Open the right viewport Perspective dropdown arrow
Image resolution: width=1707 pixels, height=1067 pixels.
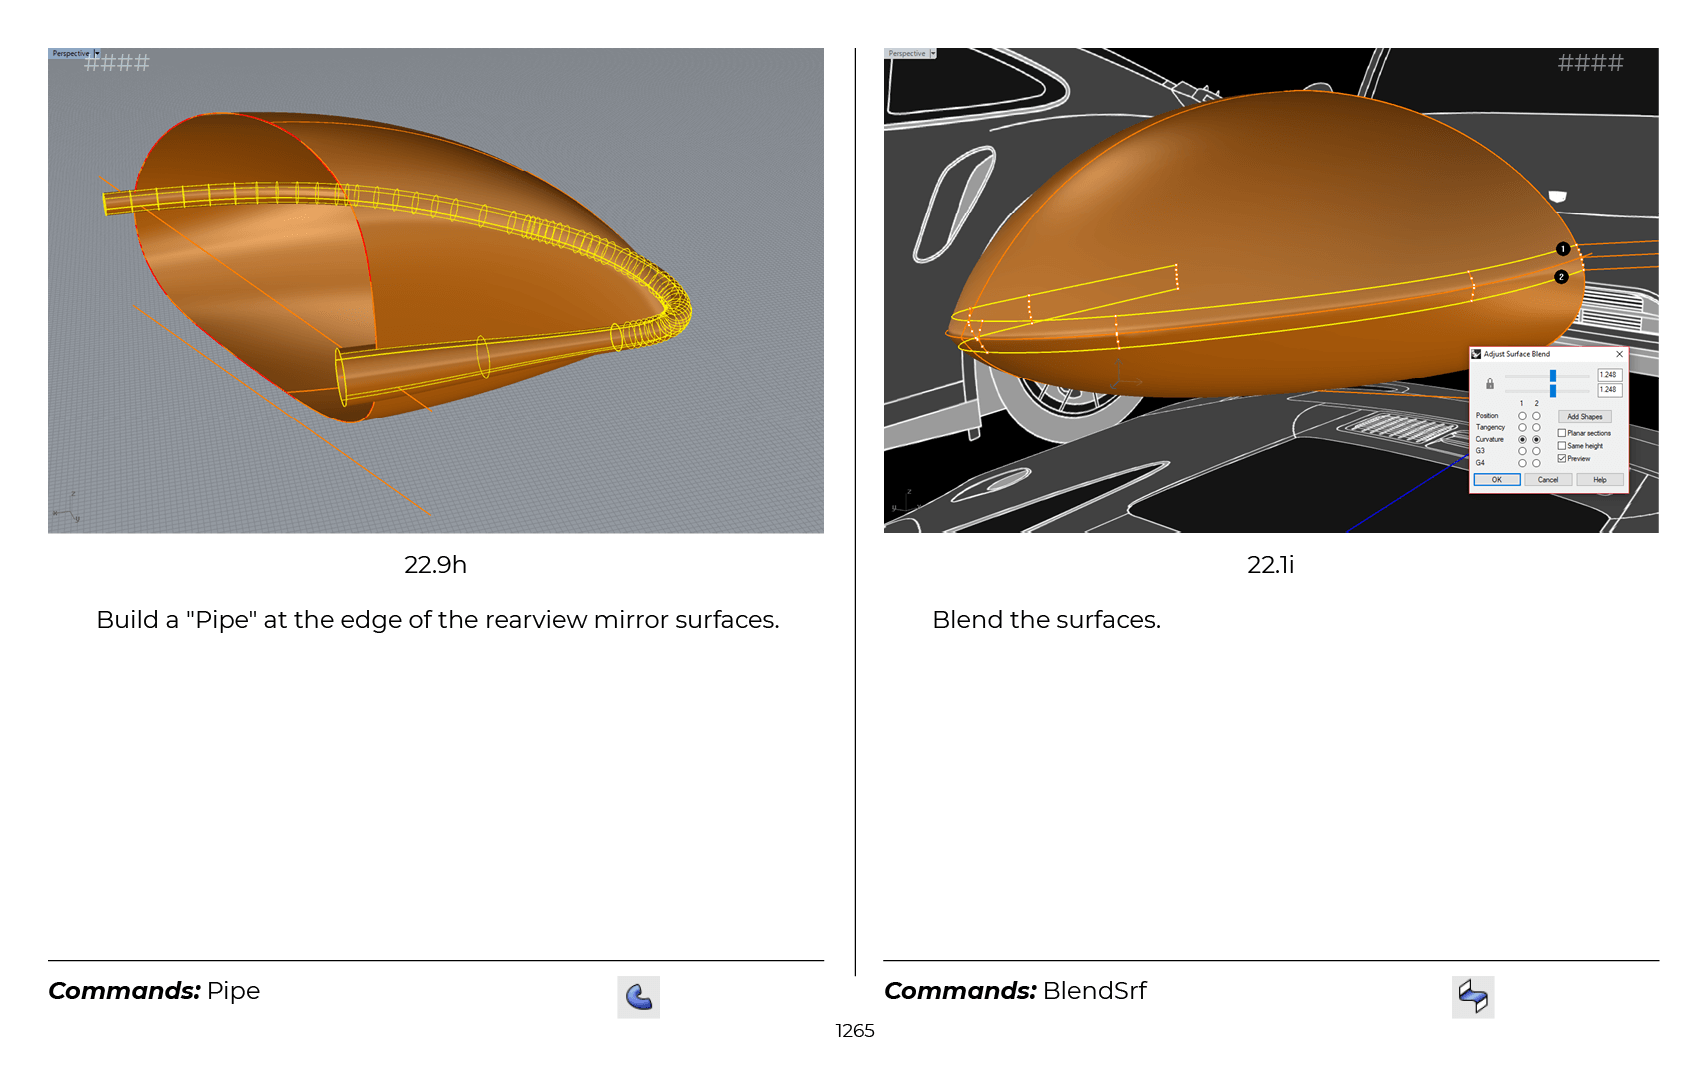[932, 54]
